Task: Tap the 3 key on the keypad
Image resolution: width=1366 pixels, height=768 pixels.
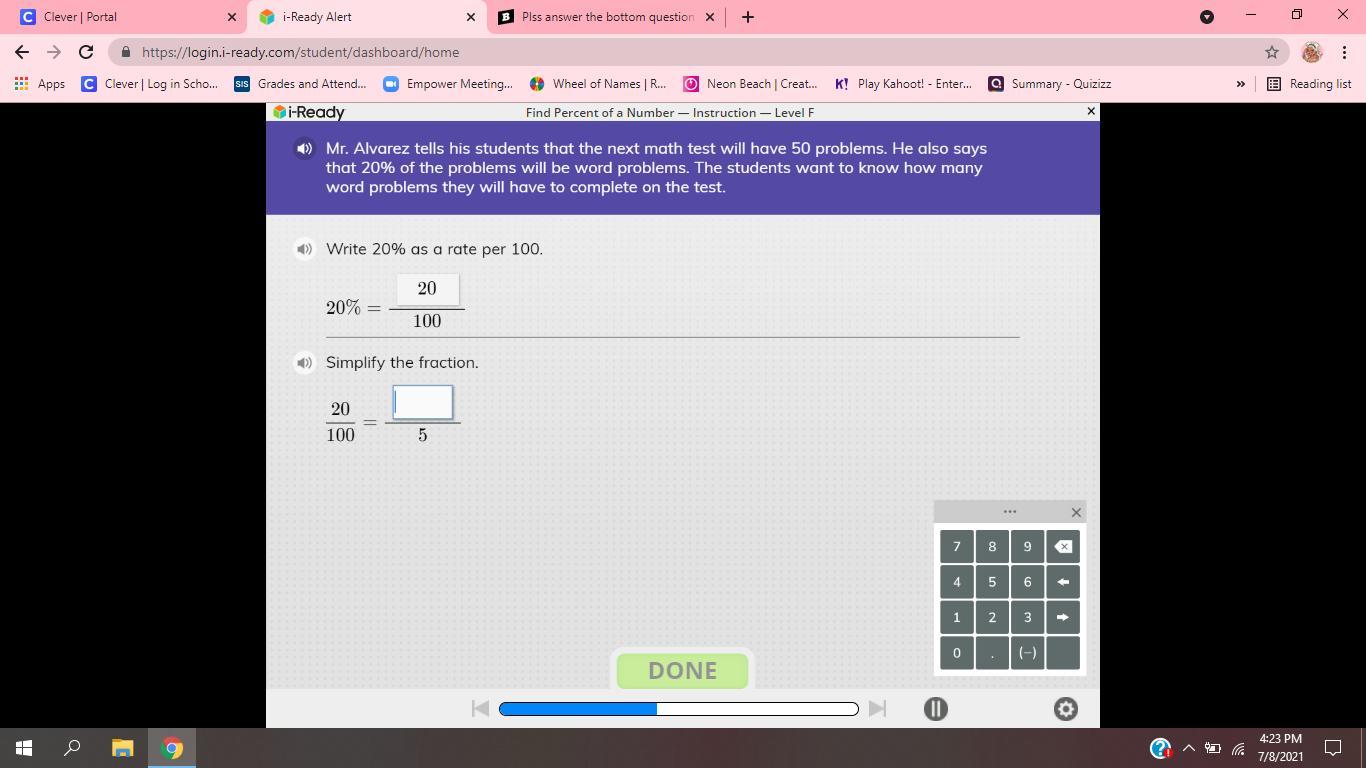Action: pos(1027,617)
